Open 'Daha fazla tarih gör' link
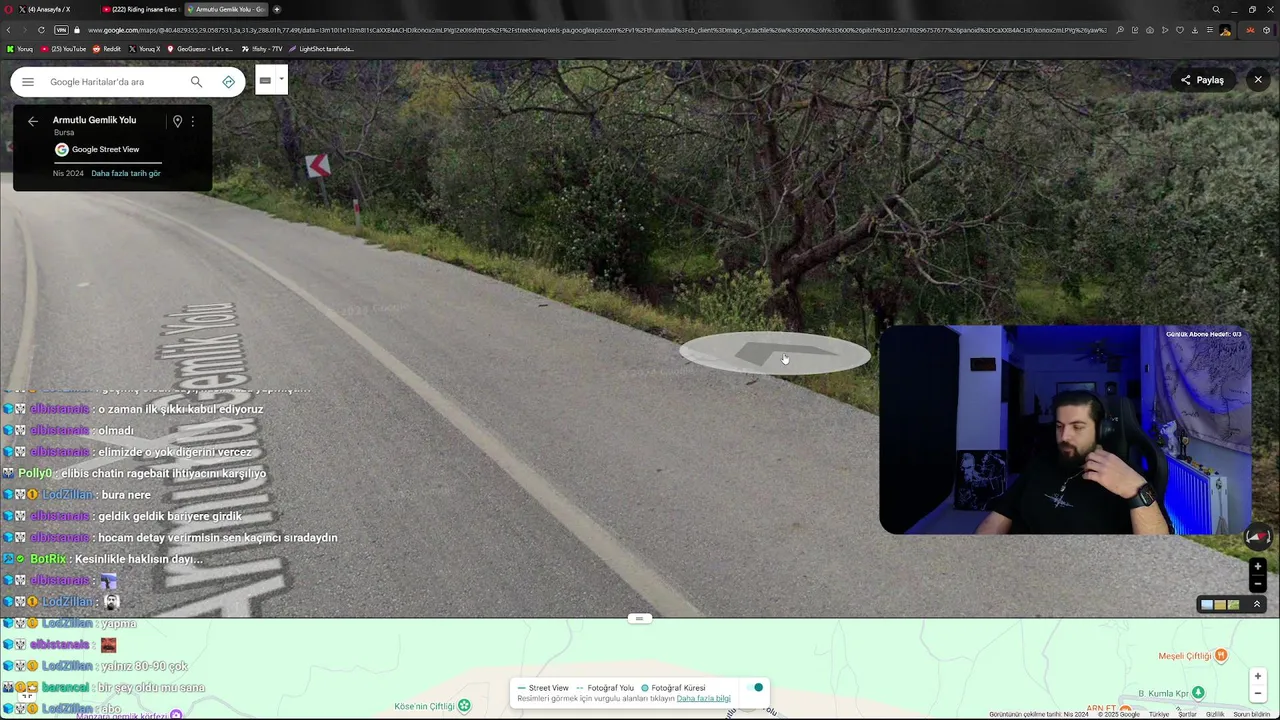The image size is (1280, 720). point(126,173)
